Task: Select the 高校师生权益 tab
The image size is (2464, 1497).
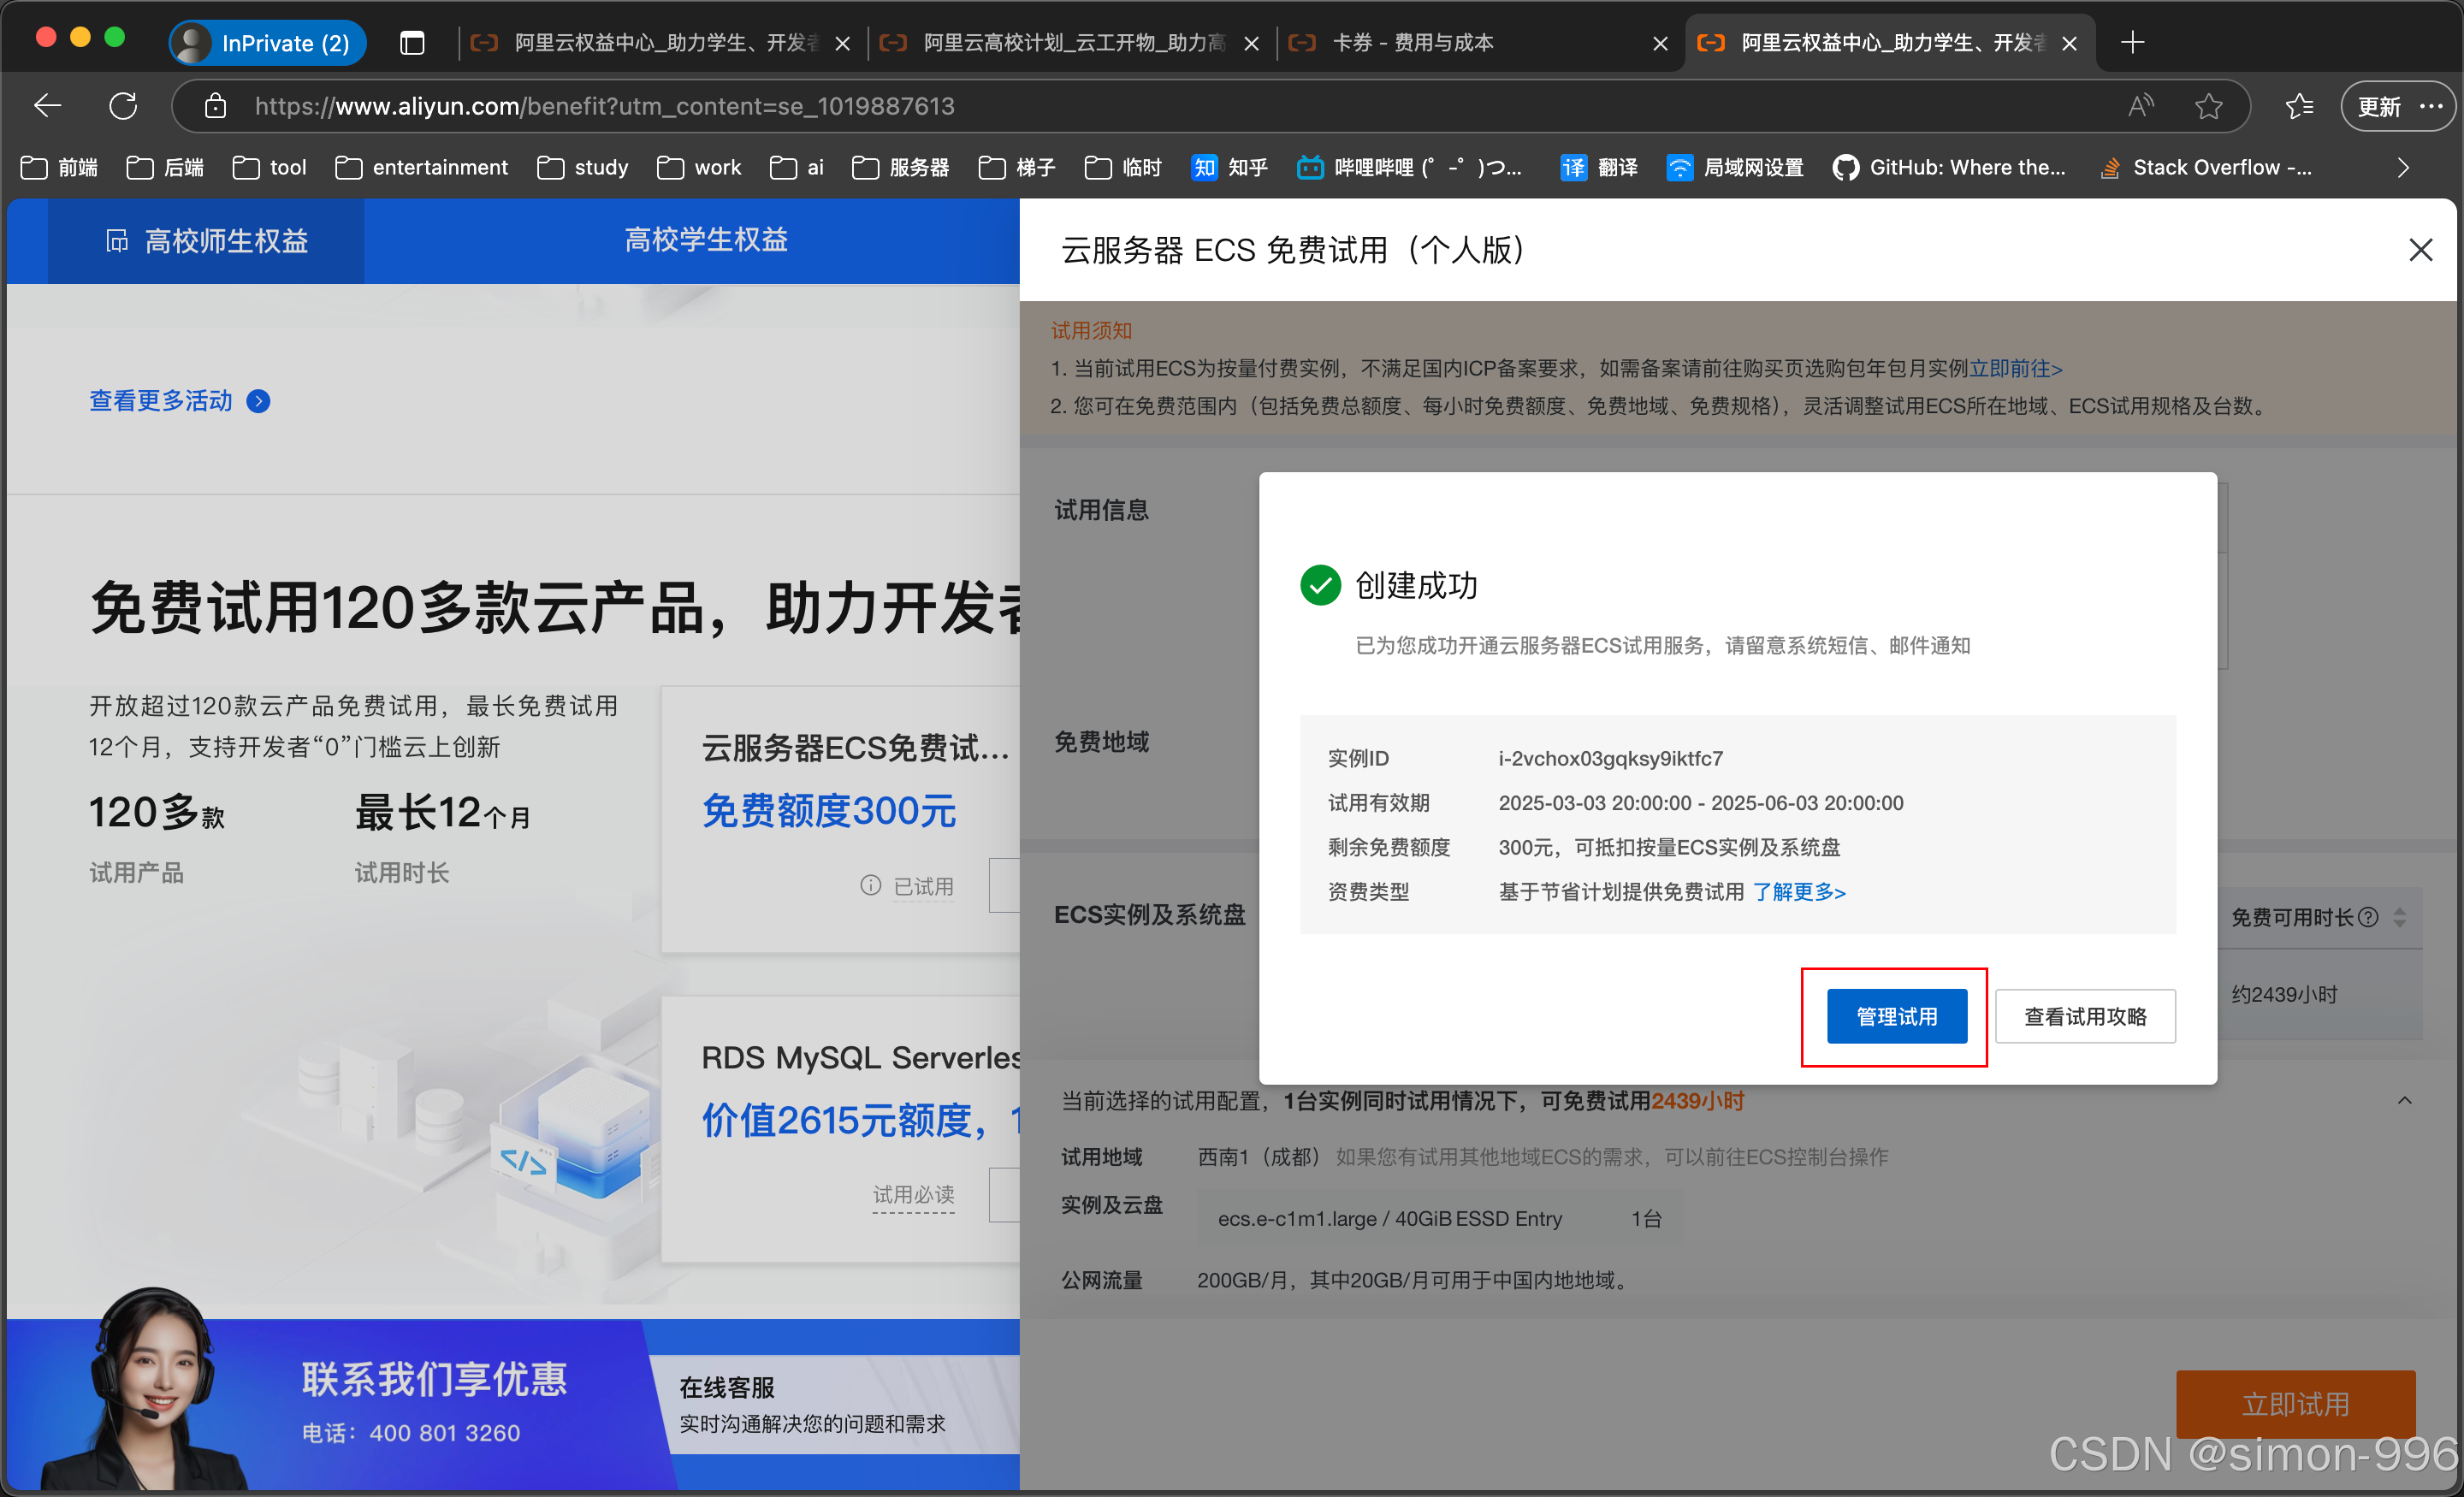Action: tap(206, 241)
